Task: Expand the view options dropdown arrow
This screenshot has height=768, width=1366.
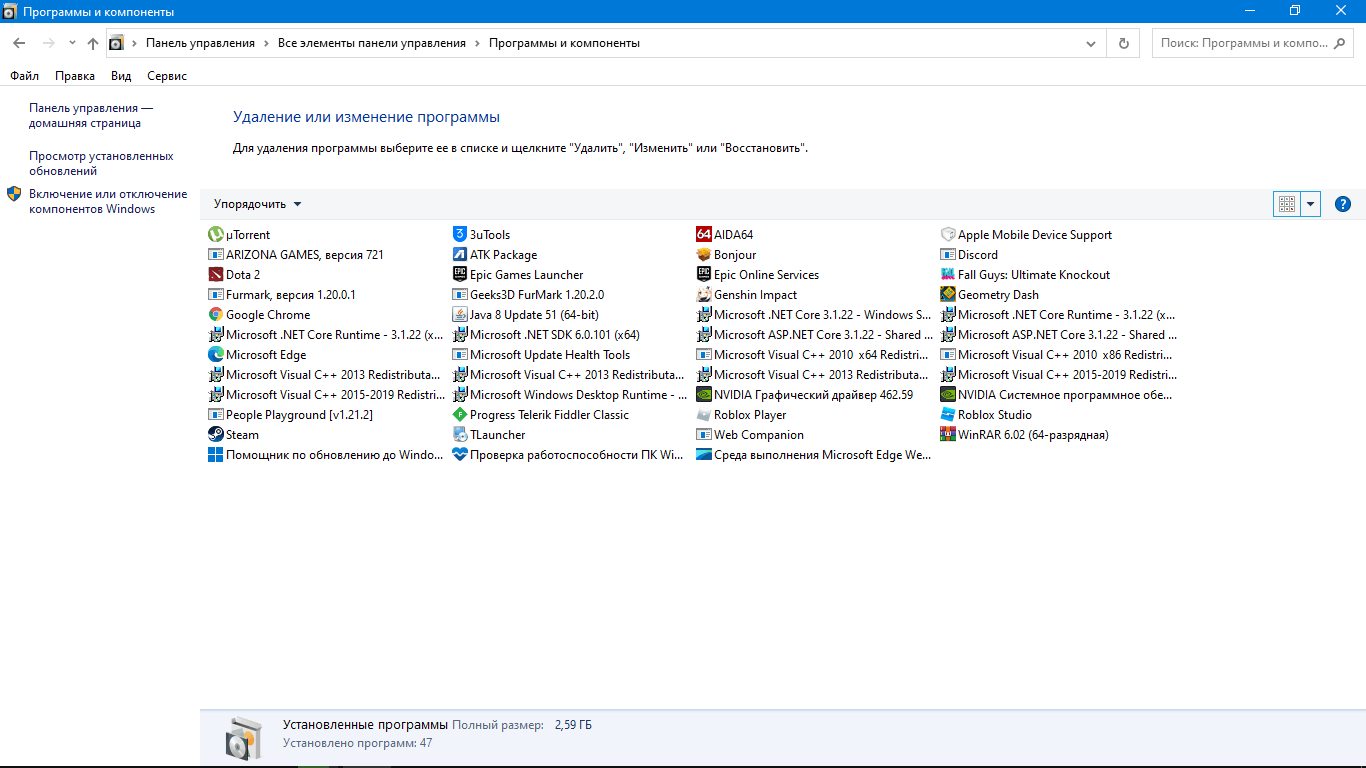Action: [x=1311, y=204]
